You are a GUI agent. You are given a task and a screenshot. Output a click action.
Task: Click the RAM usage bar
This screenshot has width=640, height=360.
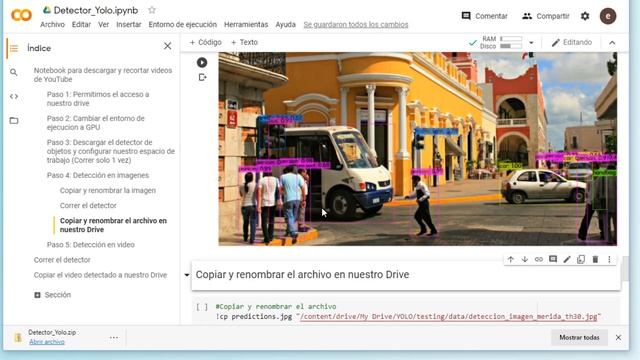click(x=511, y=39)
